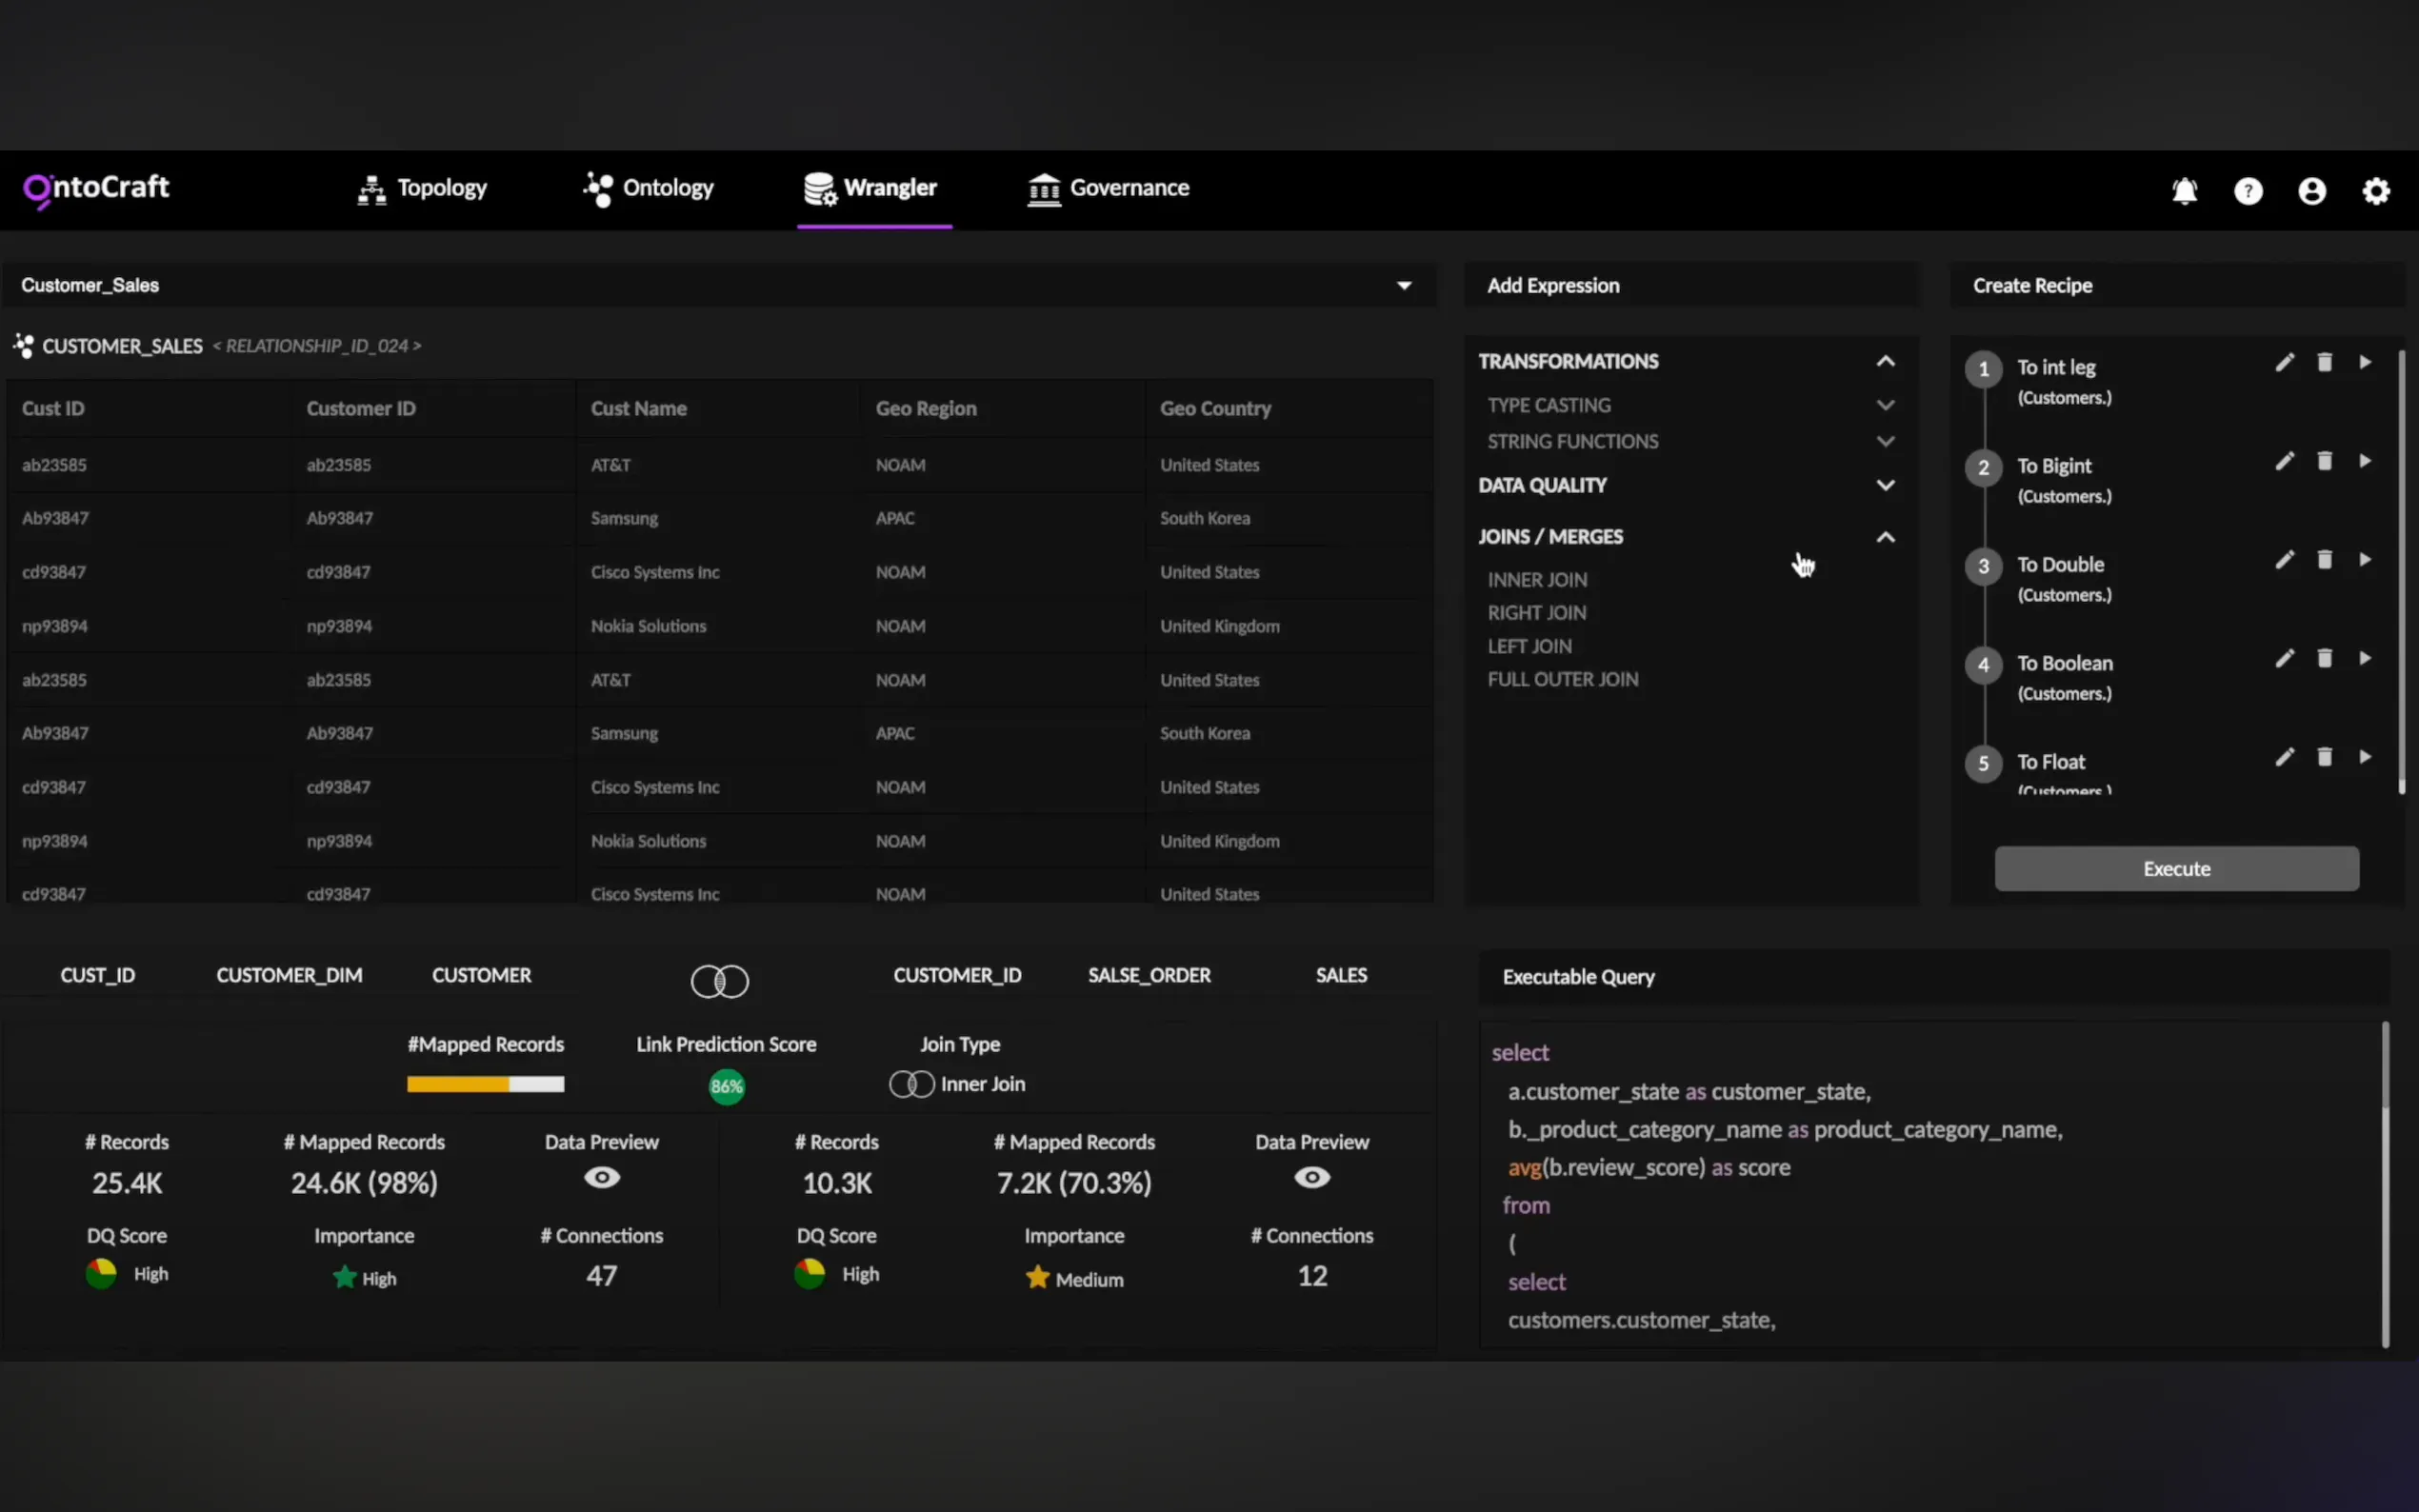Click the Mapped Records progress bar
This screenshot has width=2419, height=1512.
point(485,1084)
